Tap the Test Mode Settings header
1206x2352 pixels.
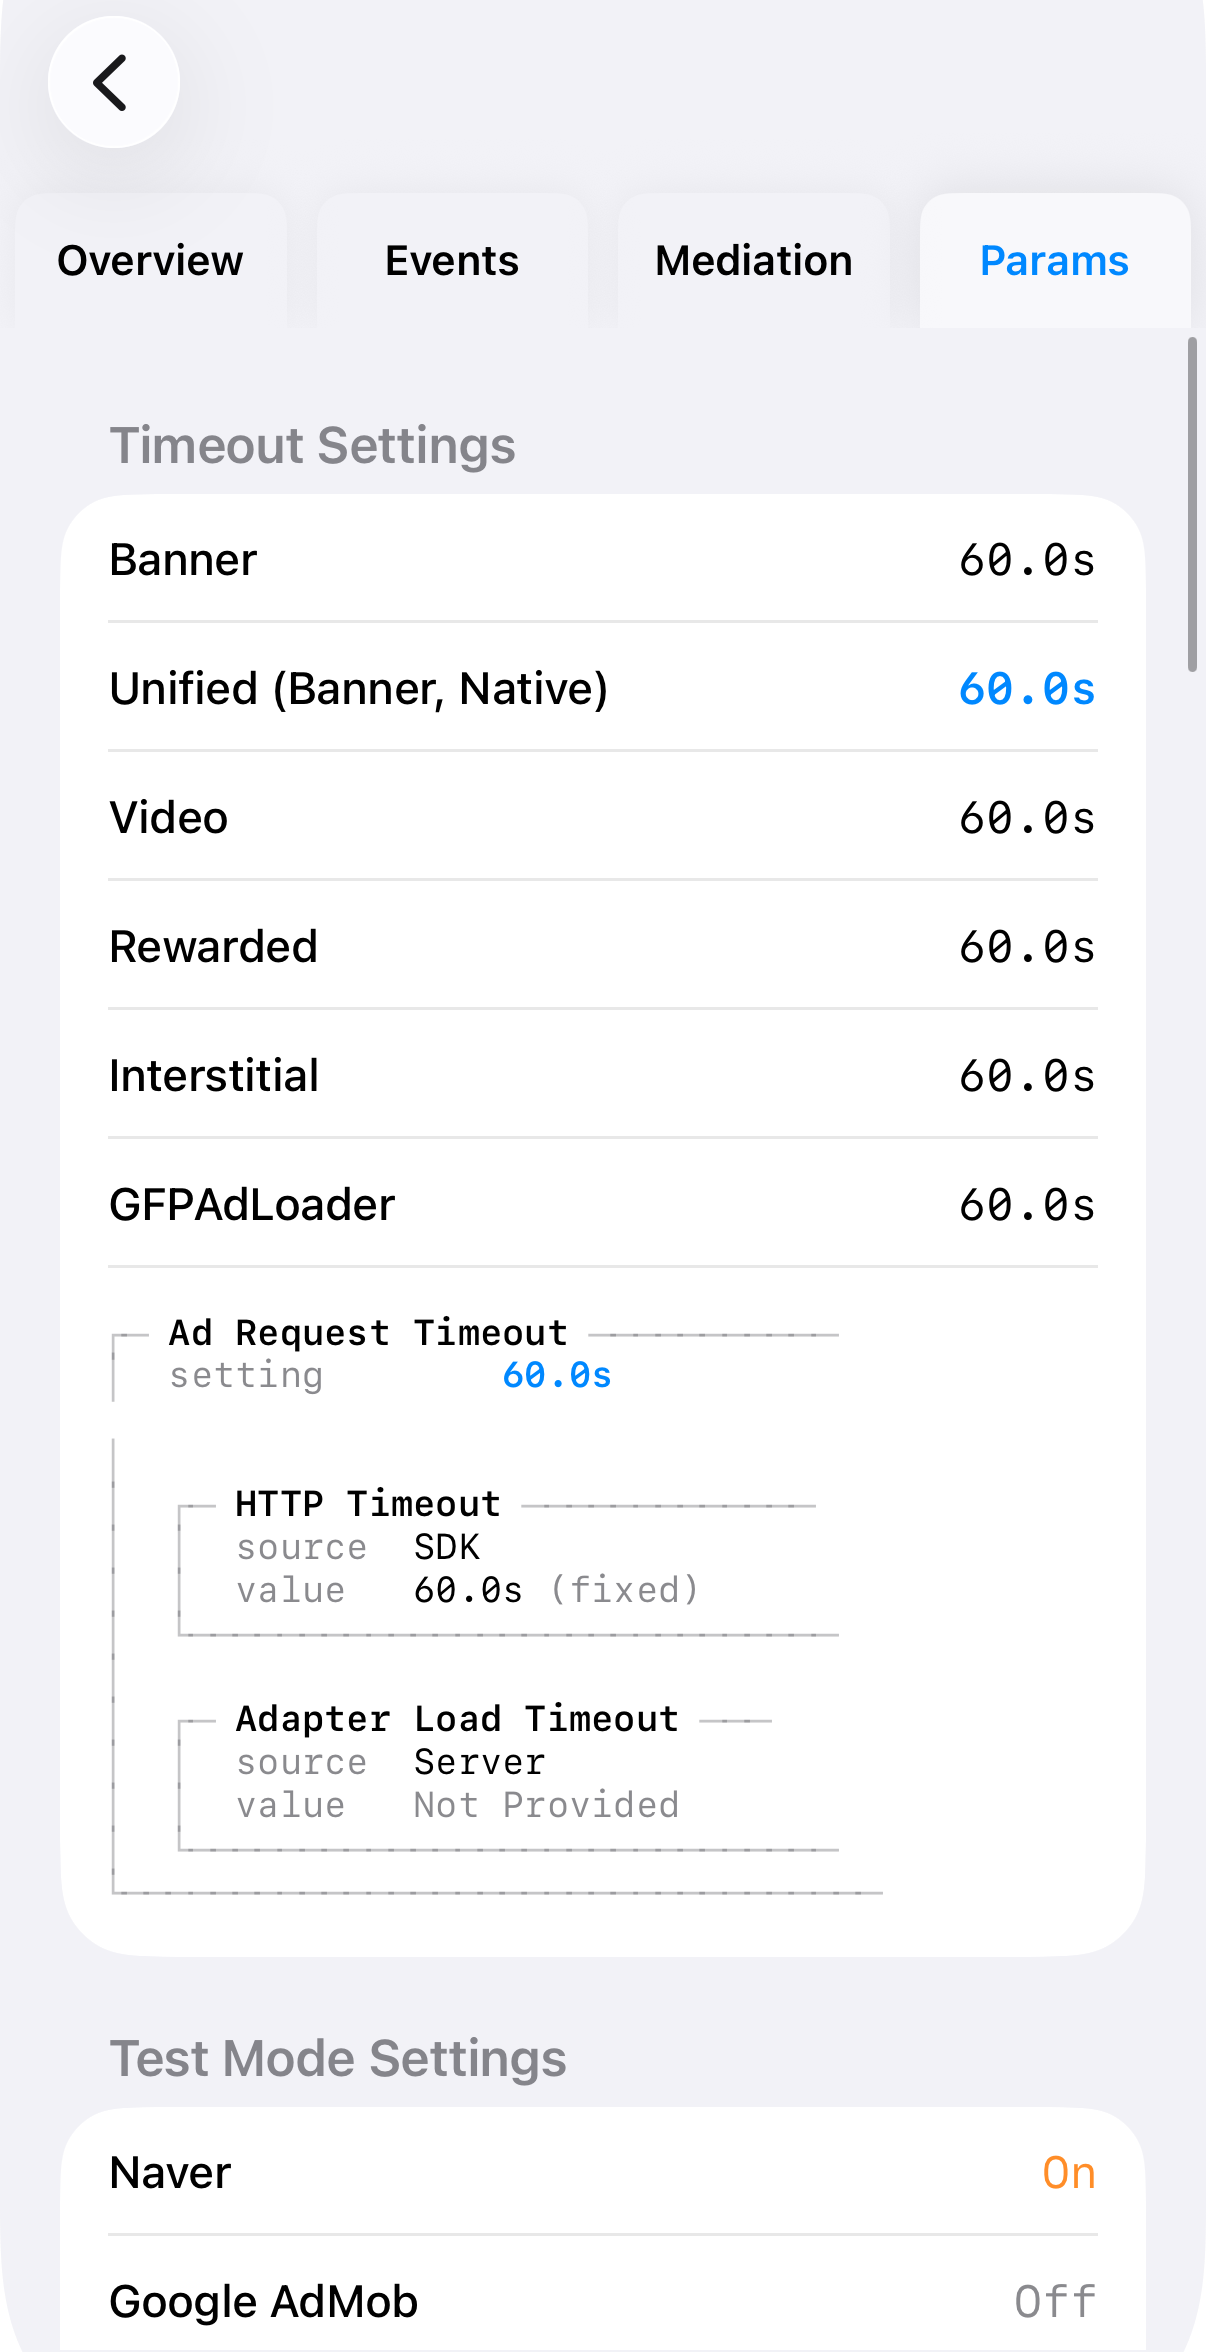coord(338,2059)
